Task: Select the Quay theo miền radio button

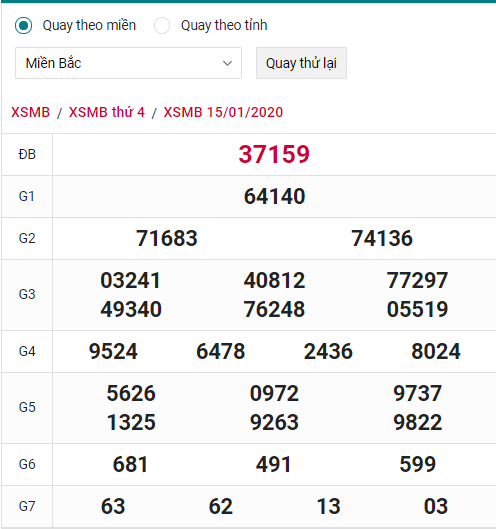Action: (24, 26)
